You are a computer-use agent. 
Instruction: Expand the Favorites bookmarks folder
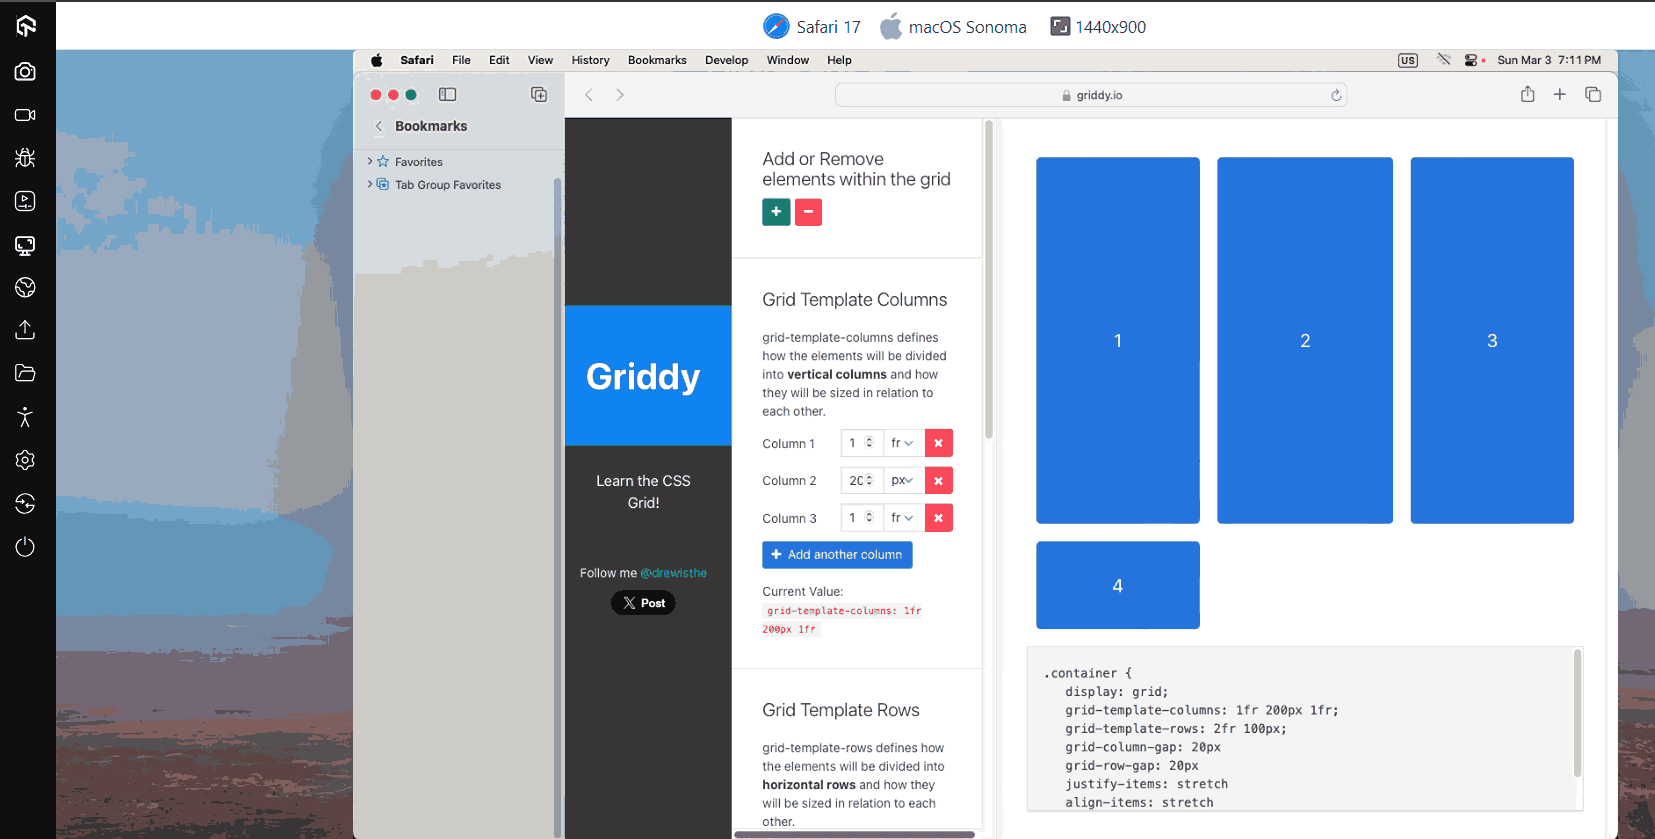pos(370,161)
